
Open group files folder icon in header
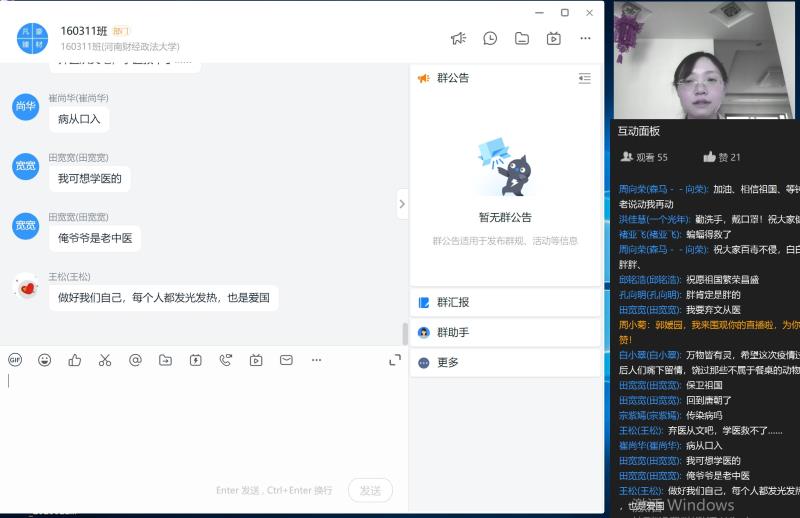point(522,39)
